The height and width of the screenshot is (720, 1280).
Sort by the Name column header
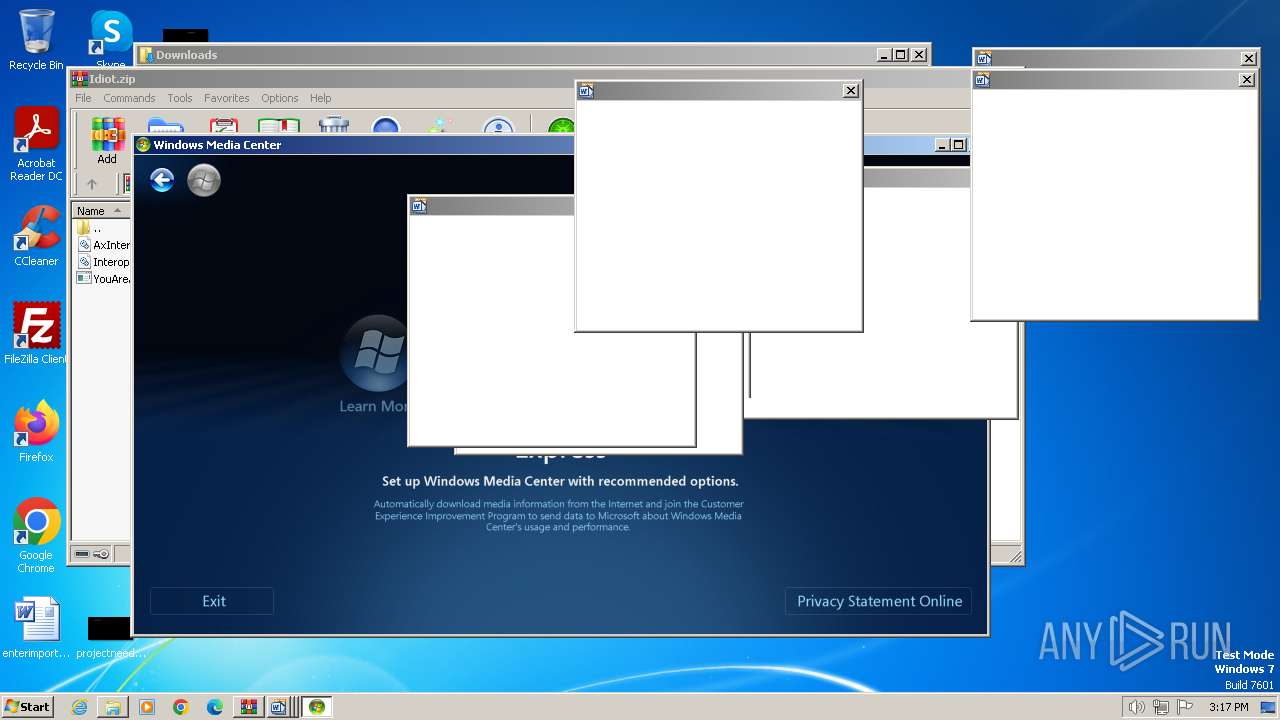point(101,211)
